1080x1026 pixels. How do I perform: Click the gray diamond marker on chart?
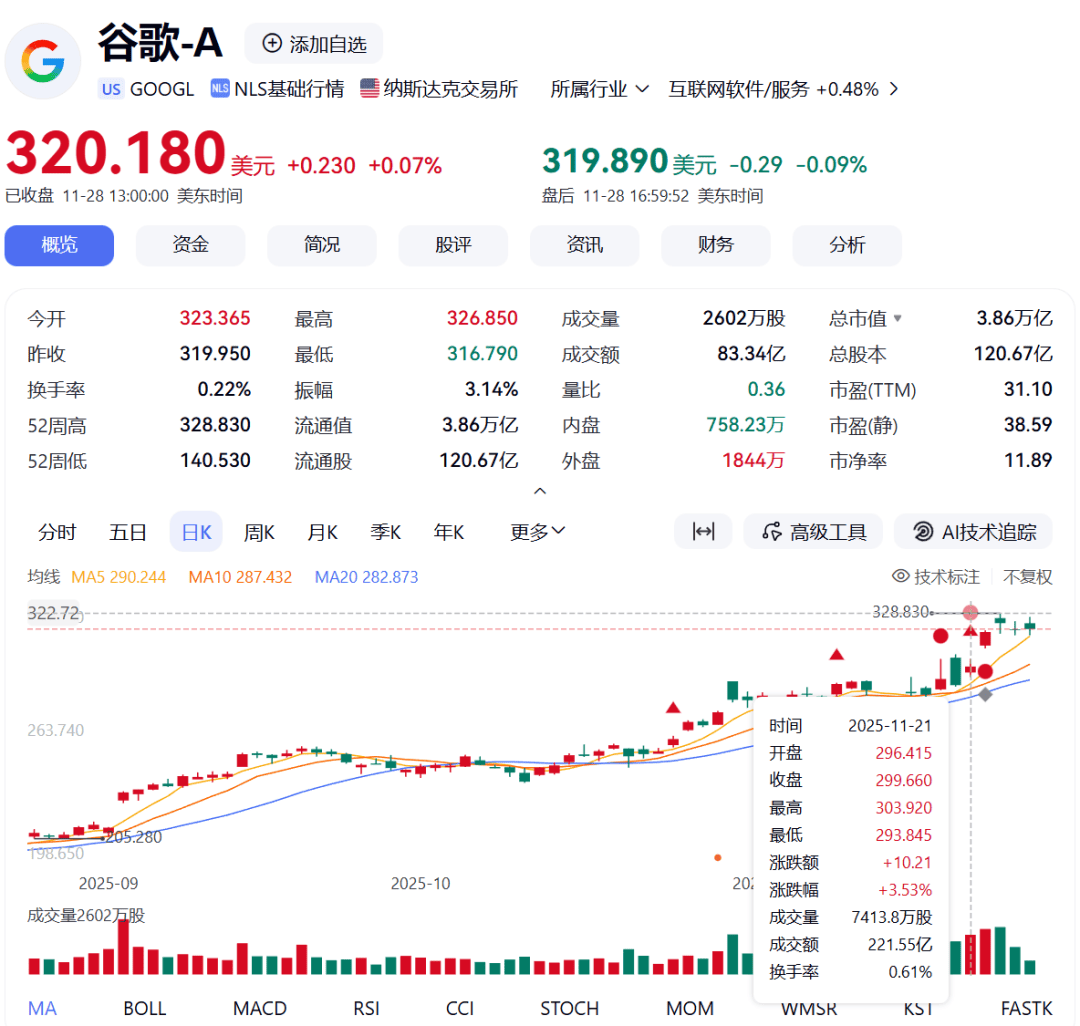[985, 694]
